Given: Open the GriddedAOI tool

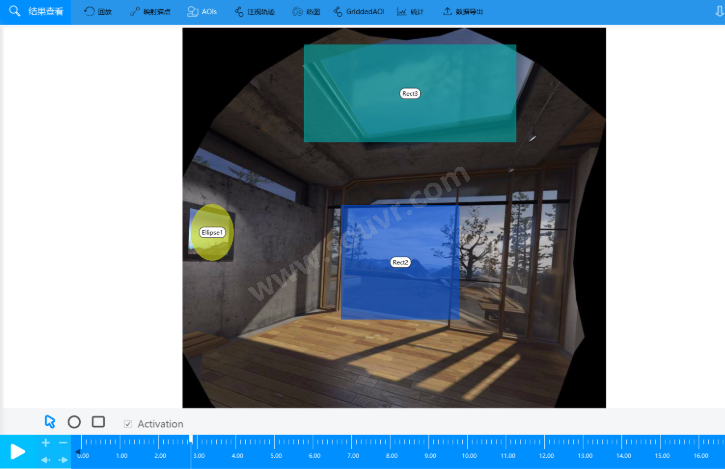Looking at the screenshot, I should click(359, 12).
